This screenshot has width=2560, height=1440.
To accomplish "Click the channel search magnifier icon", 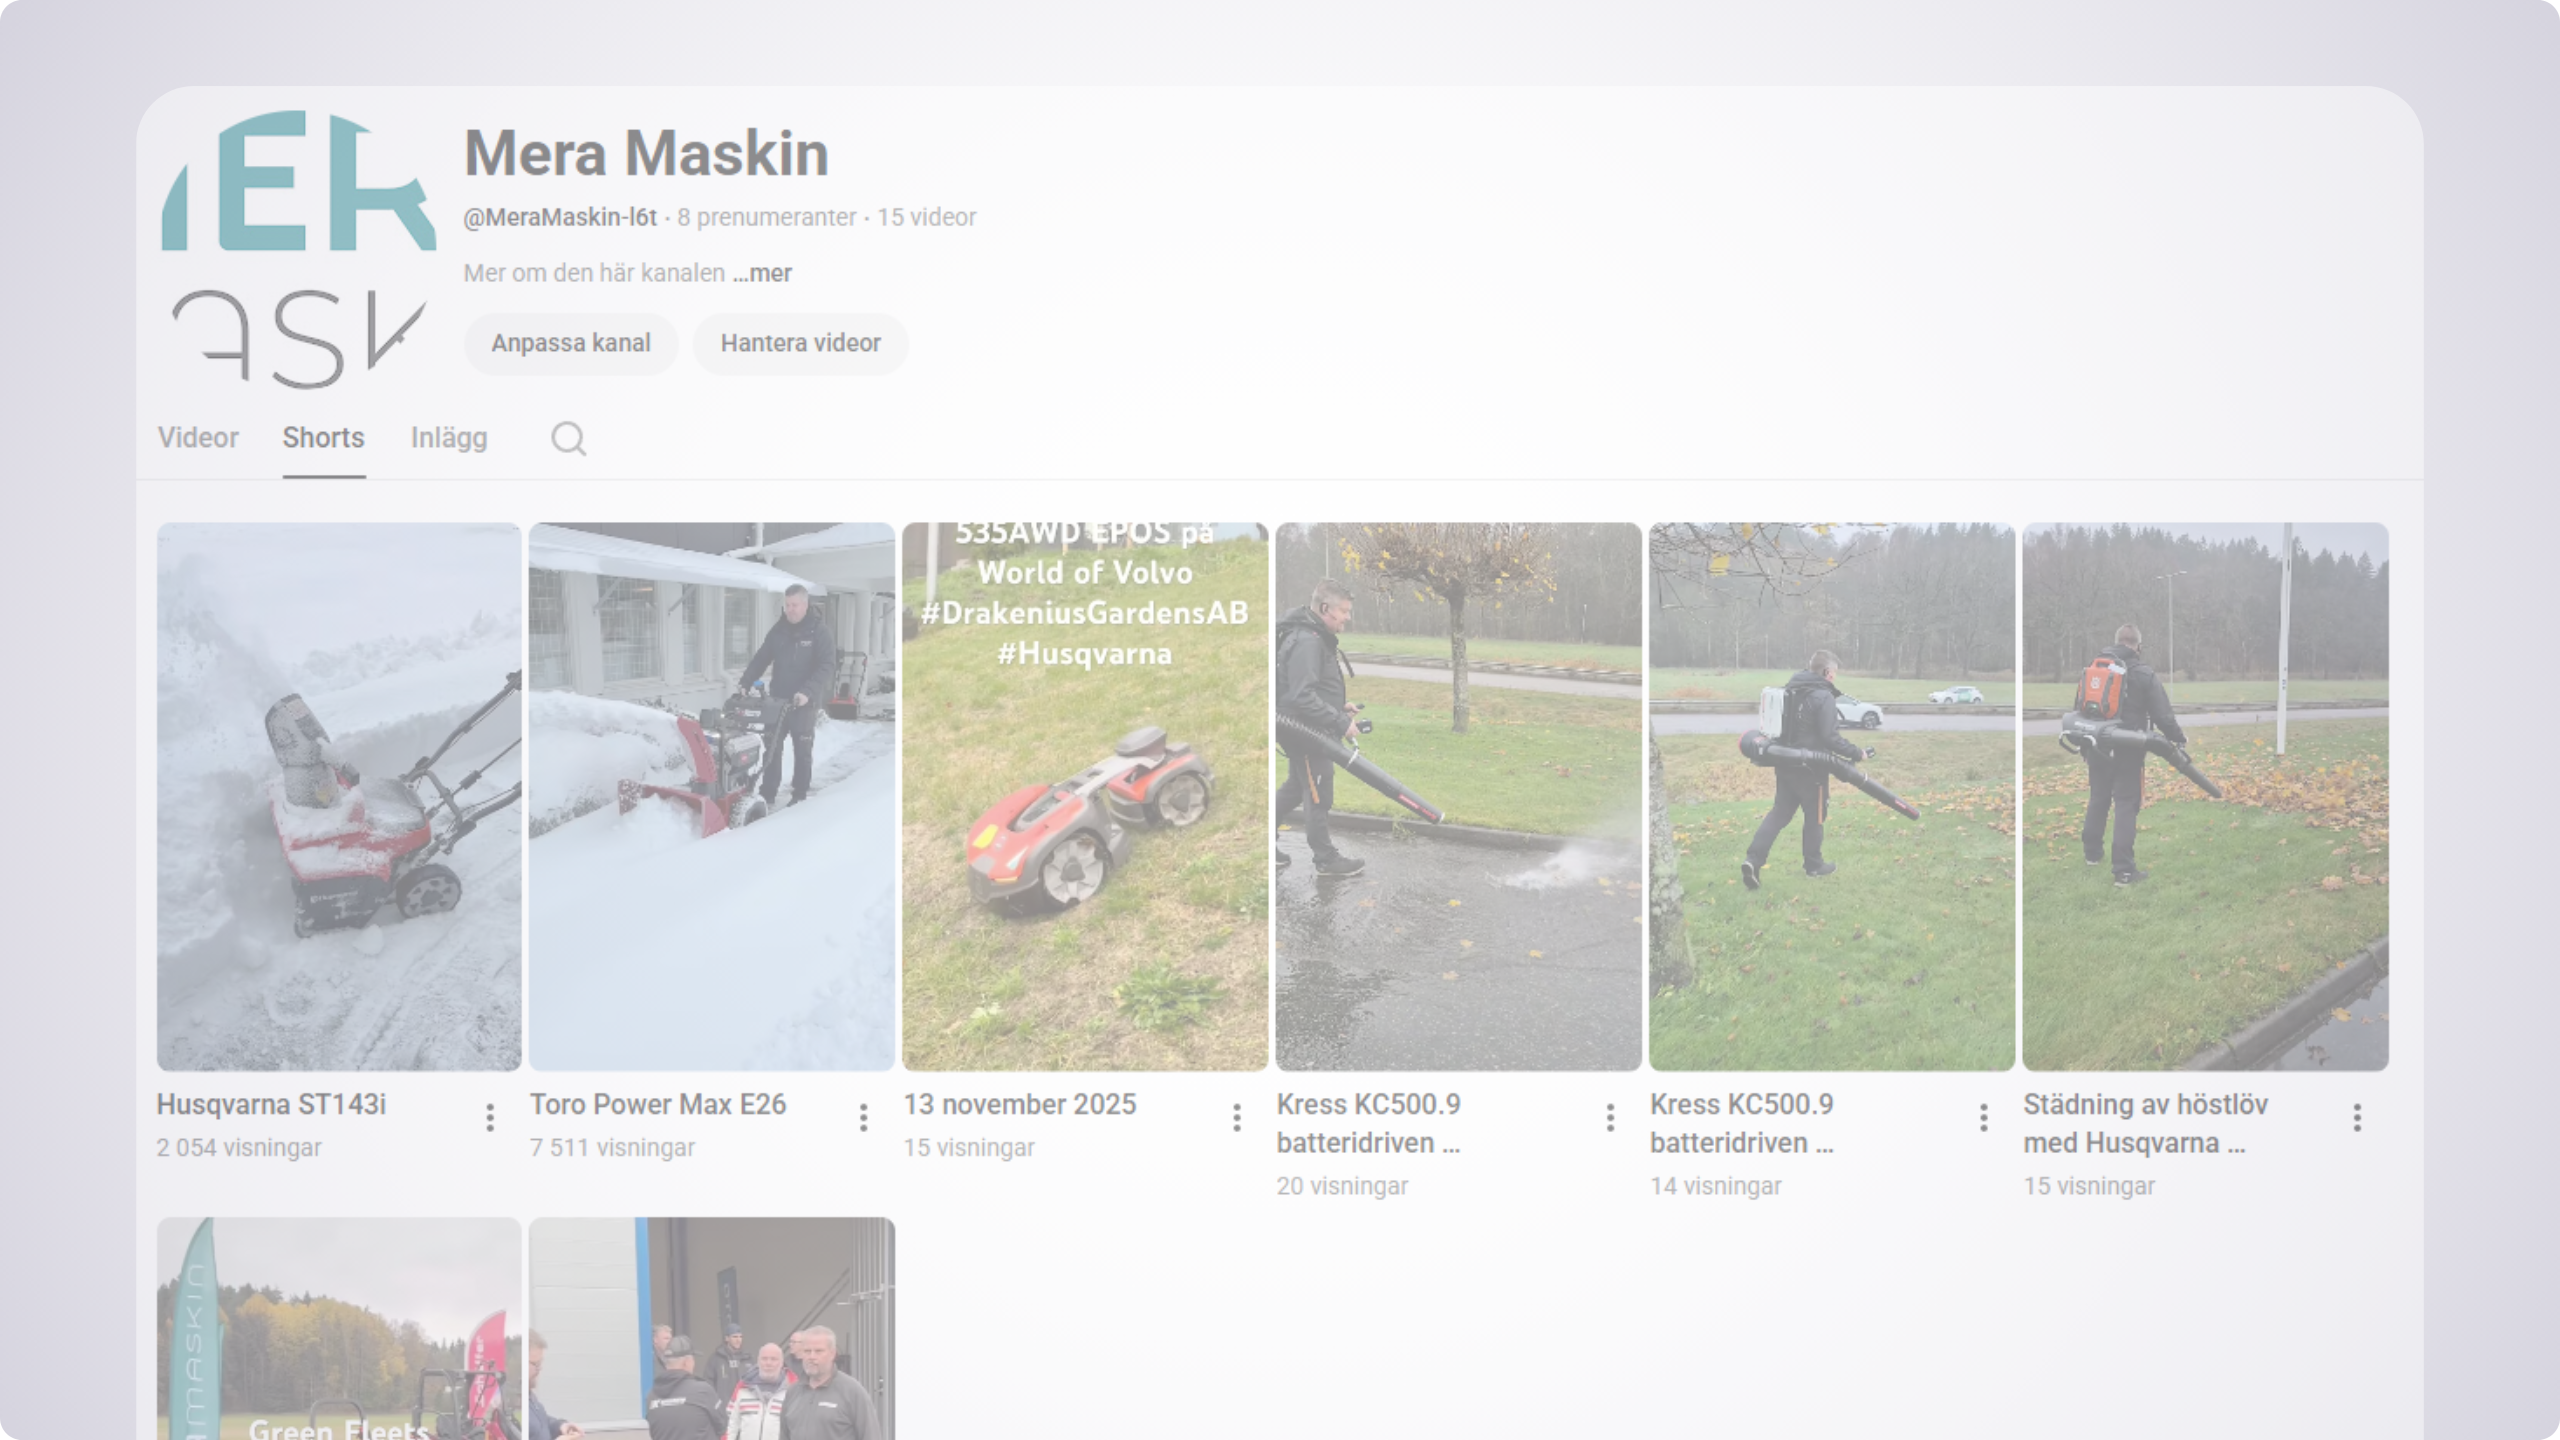I will click(x=568, y=439).
